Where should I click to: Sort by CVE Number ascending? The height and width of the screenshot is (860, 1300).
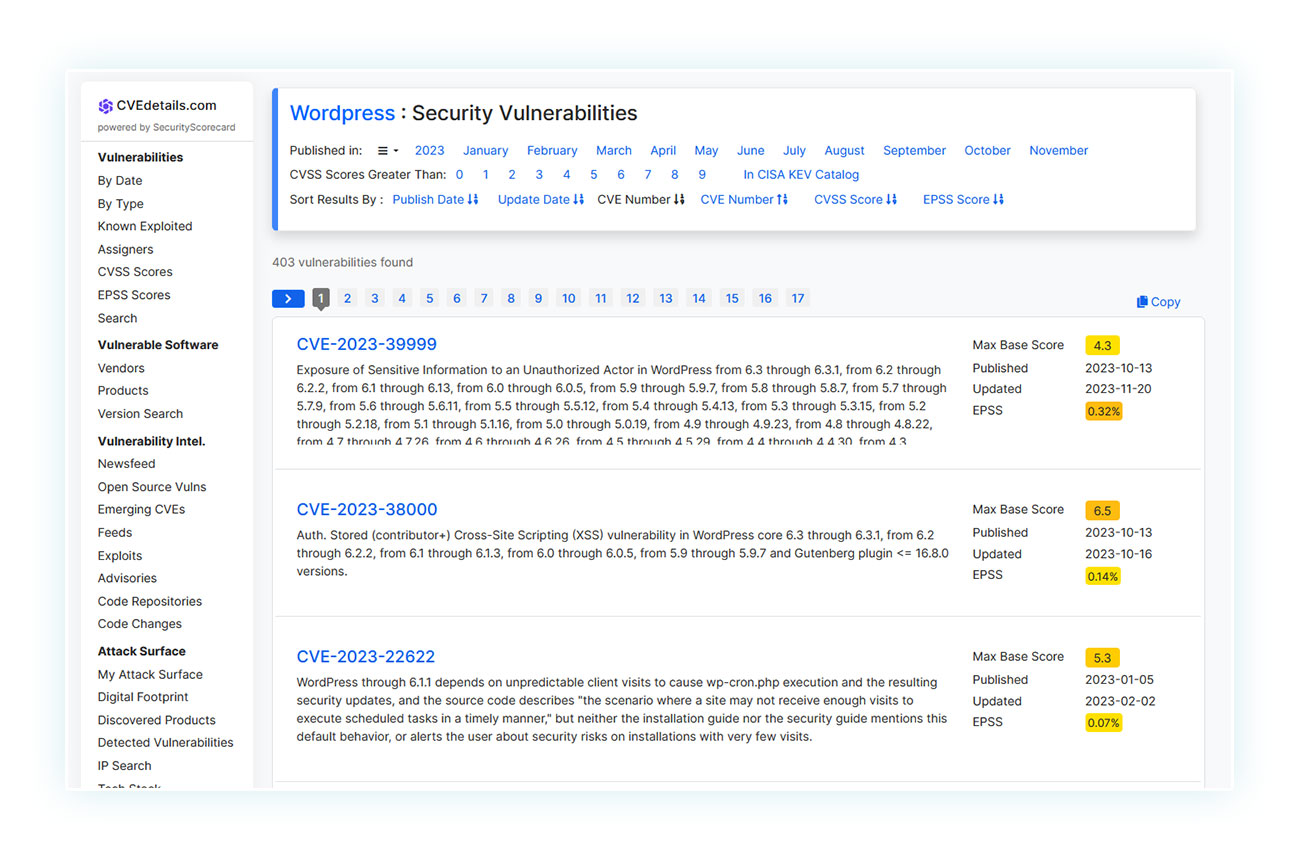(x=744, y=200)
